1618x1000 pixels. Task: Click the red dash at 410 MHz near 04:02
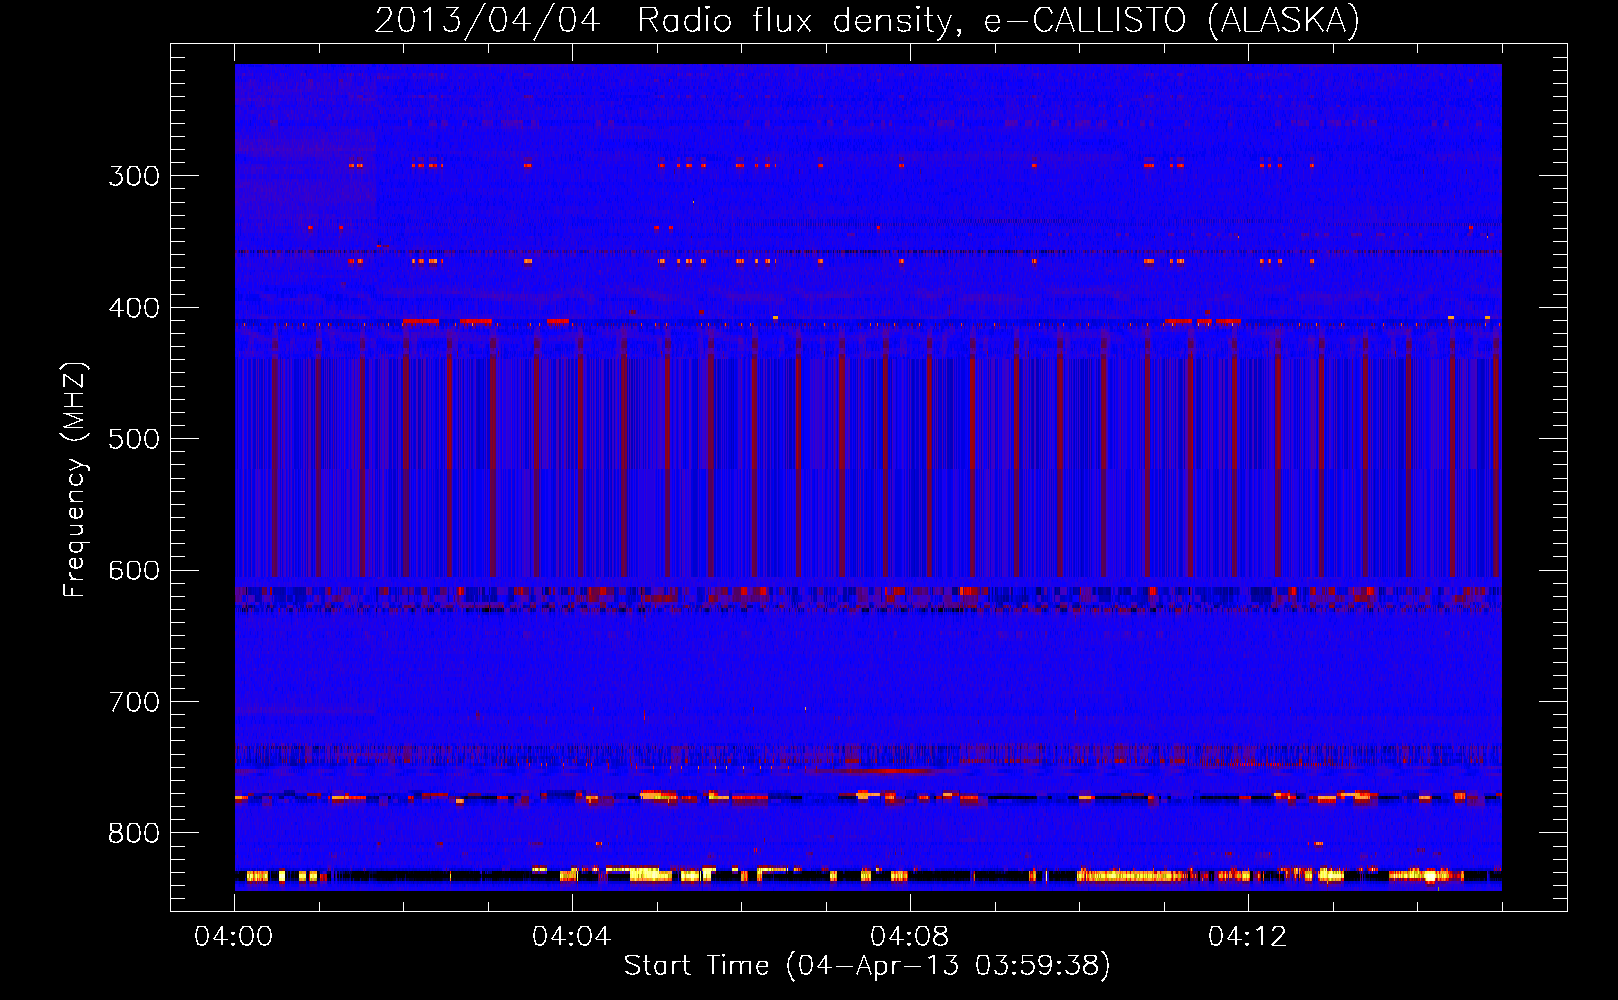click(x=421, y=321)
